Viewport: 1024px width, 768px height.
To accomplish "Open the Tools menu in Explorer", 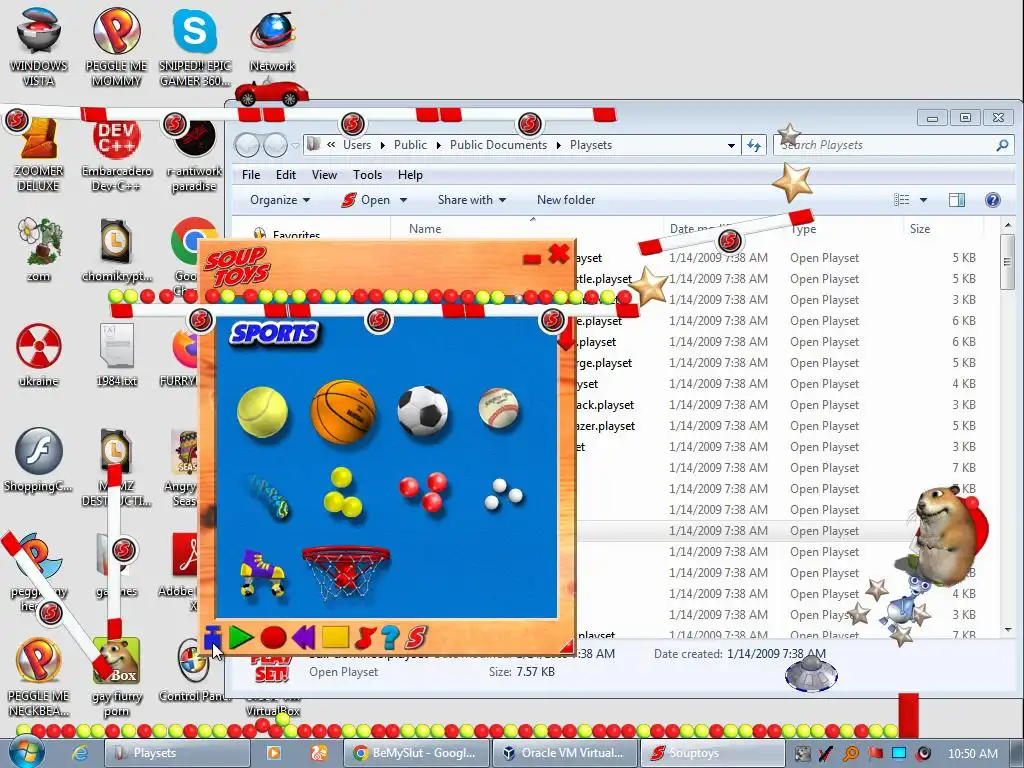I will pos(367,175).
